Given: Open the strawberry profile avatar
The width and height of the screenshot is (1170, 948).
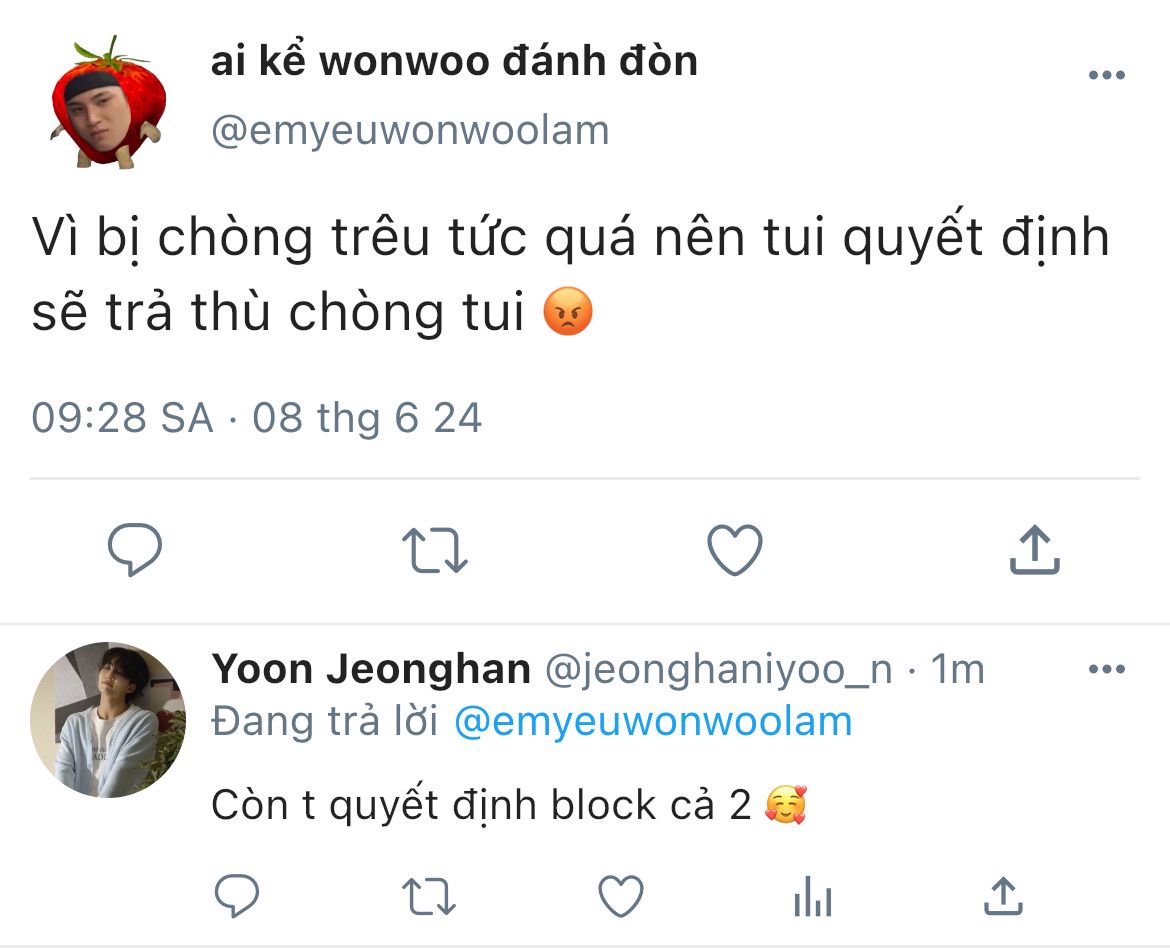Looking at the screenshot, I should click(108, 101).
